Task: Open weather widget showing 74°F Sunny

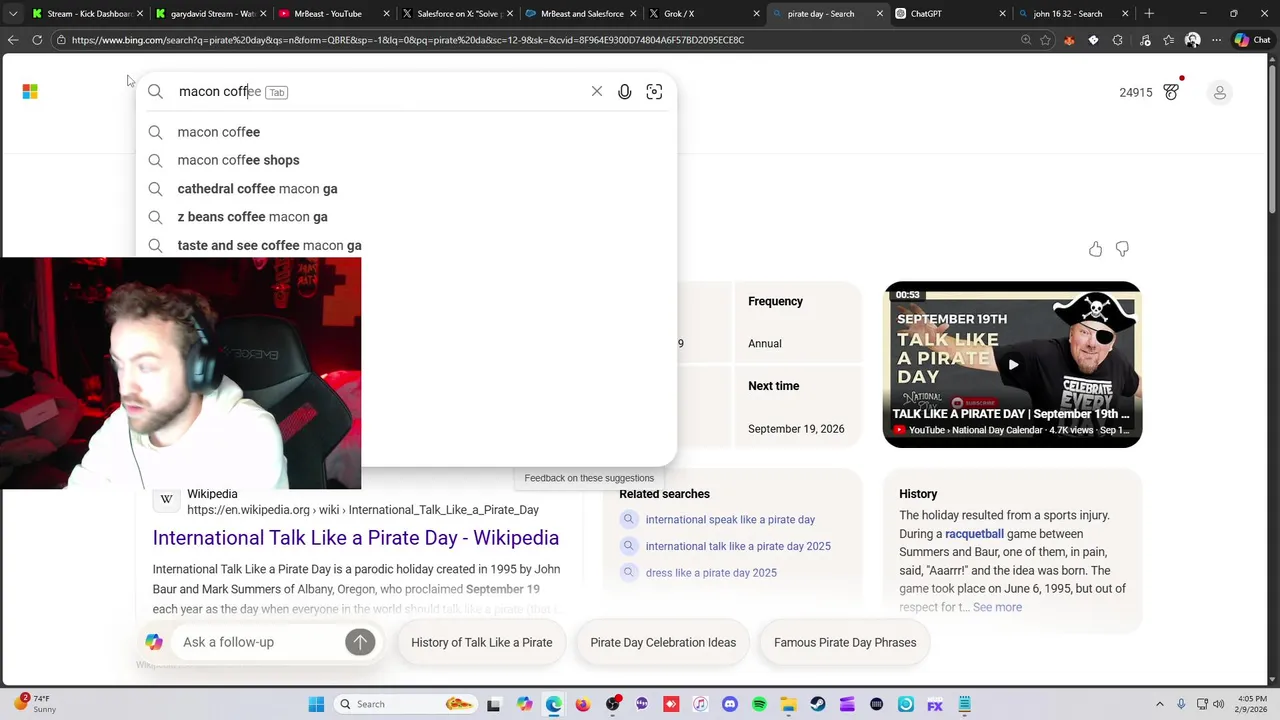Action: [35, 704]
